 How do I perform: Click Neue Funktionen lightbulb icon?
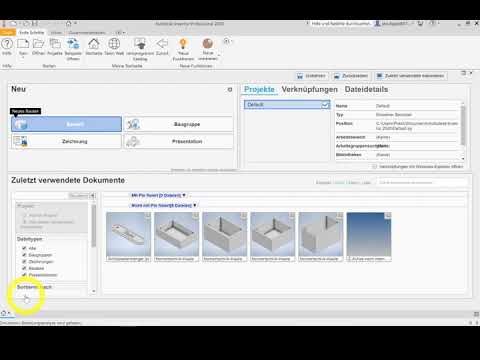[183, 44]
